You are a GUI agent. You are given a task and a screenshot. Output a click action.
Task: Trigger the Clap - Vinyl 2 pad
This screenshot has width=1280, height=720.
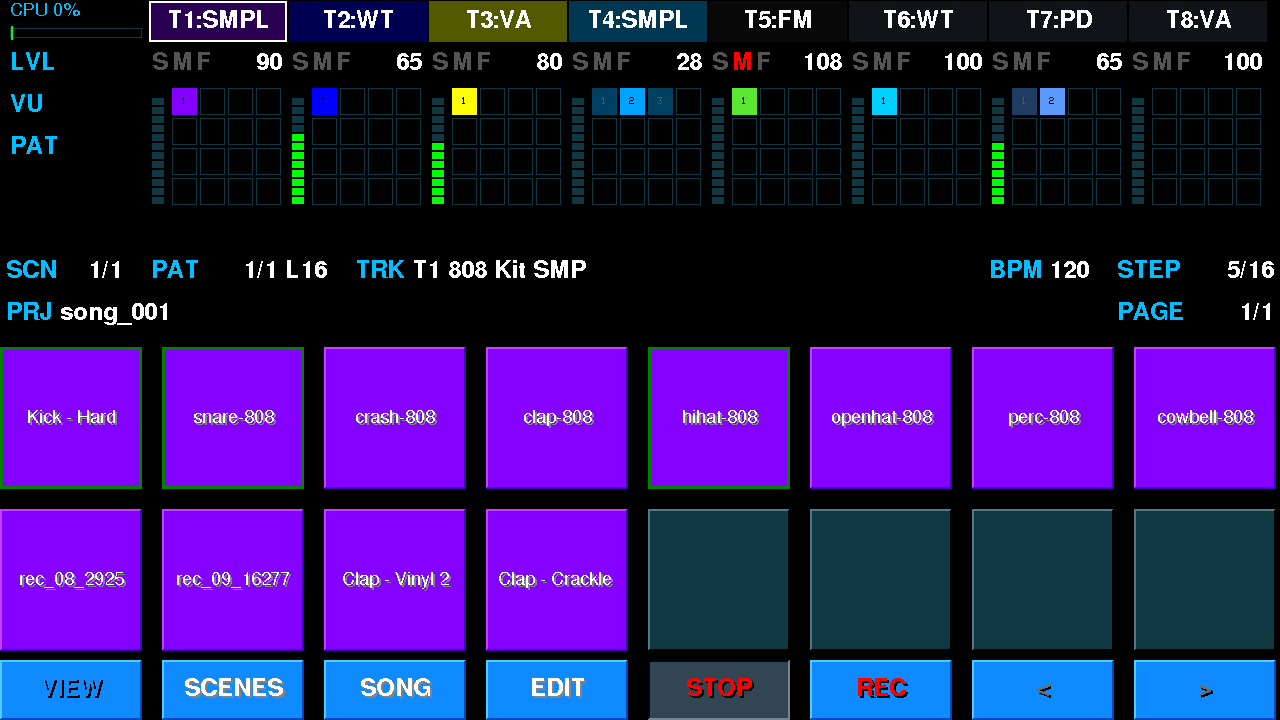pos(395,580)
